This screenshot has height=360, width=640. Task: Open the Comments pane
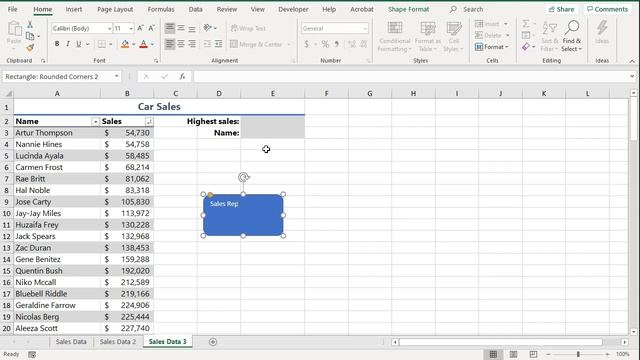click(x=607, y=9)
